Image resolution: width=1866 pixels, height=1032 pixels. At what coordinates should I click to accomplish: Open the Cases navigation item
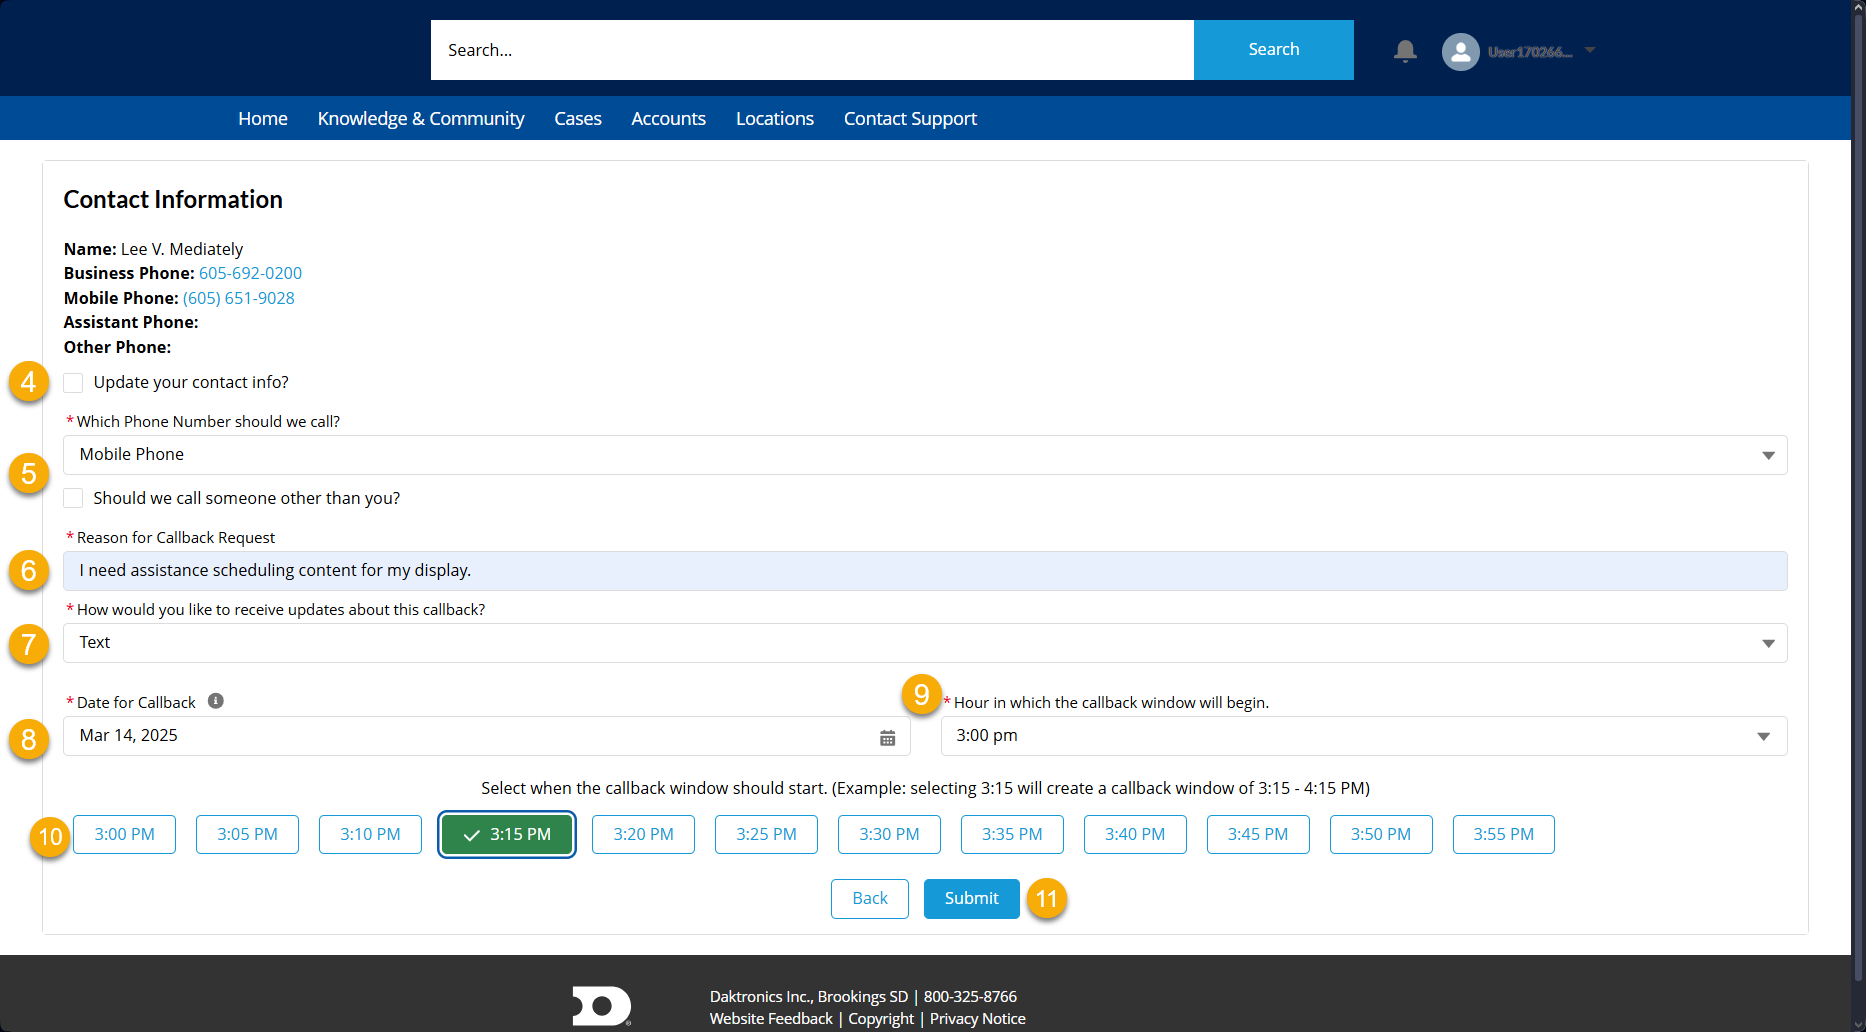[577, 119]
